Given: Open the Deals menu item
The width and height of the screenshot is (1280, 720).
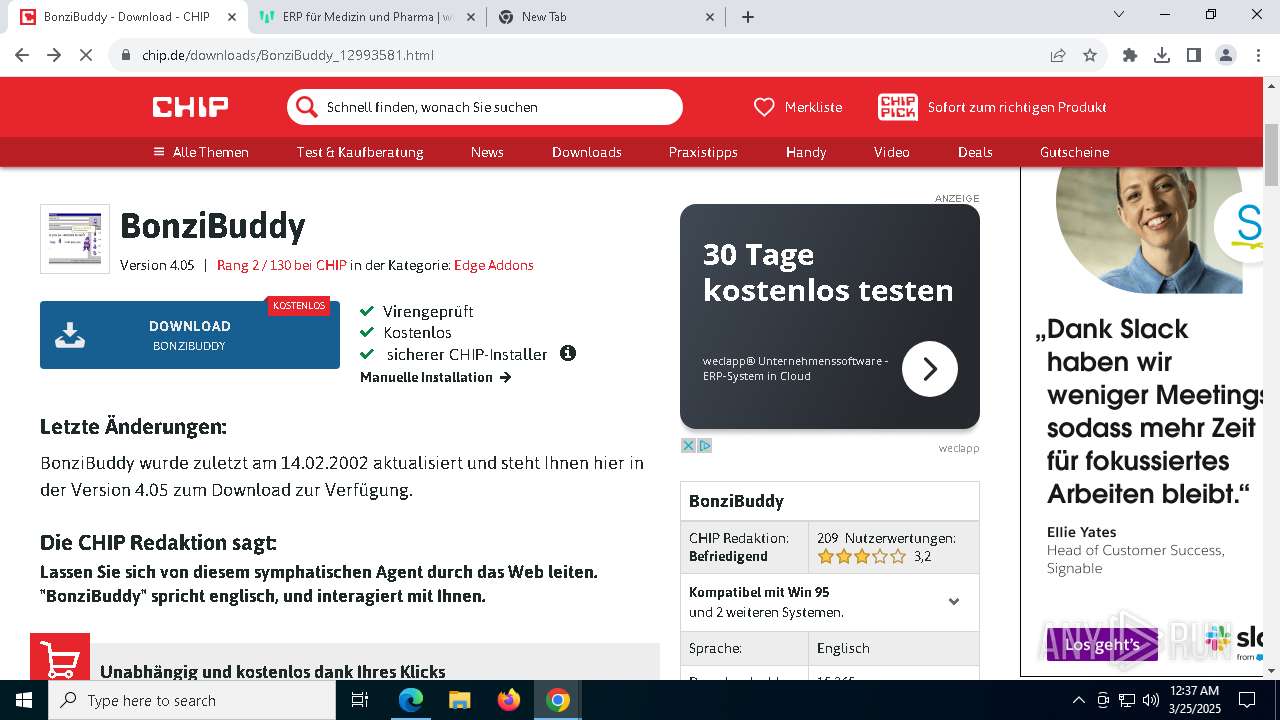Looking at the screenshot, I should click(x=975, y=152).
